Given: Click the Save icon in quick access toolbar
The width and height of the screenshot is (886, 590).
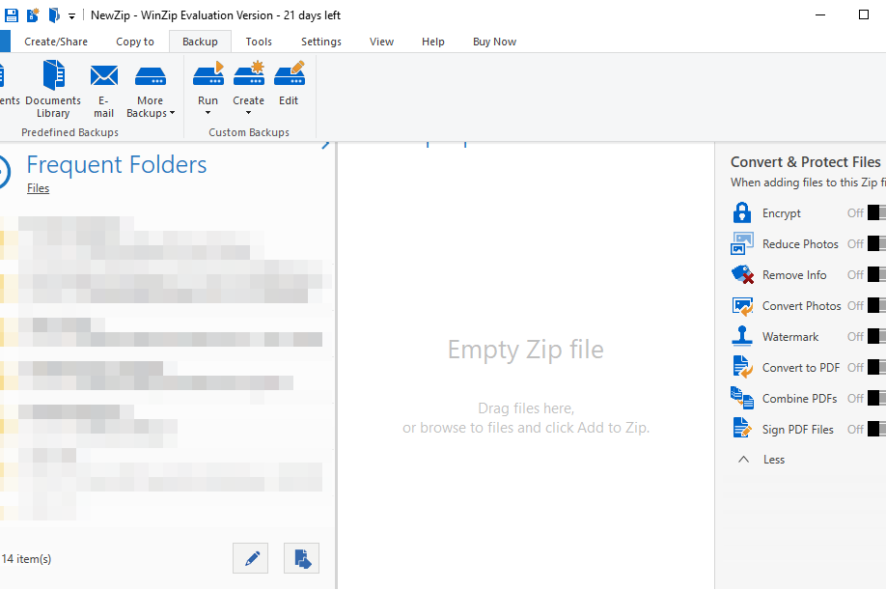Looking at the screenshot, I should click(x=11, y=15).
